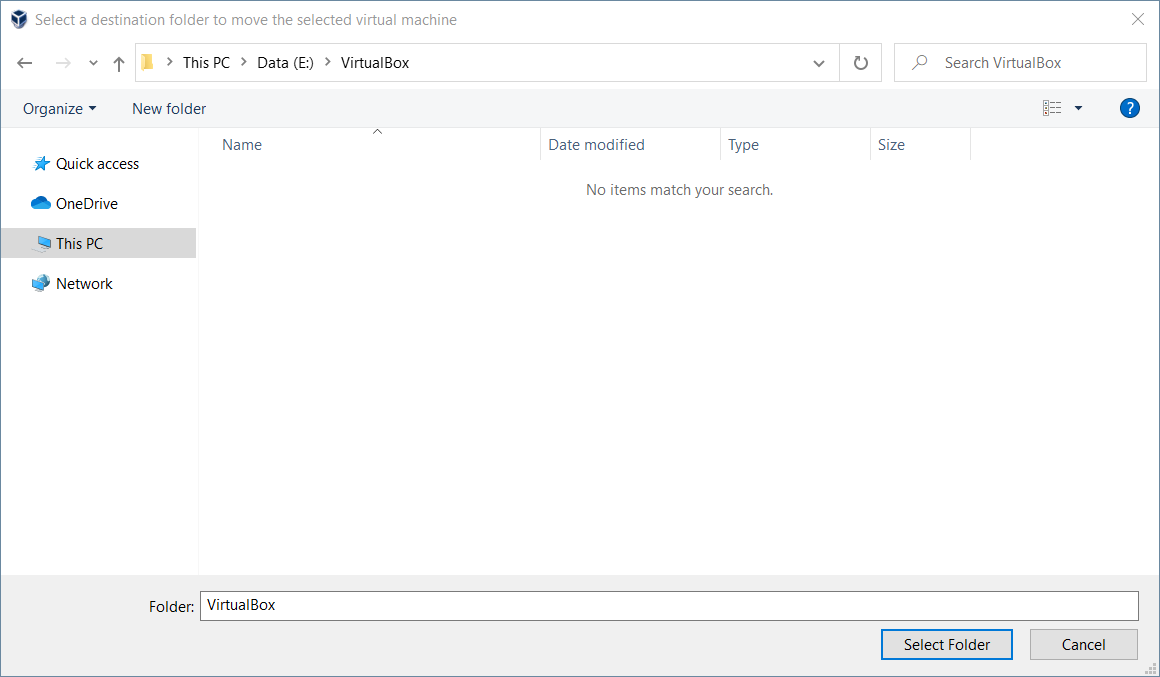Cancel the folder selection dialog
The height and width of the screenshot is (677, 1160).
(1083, 645)
